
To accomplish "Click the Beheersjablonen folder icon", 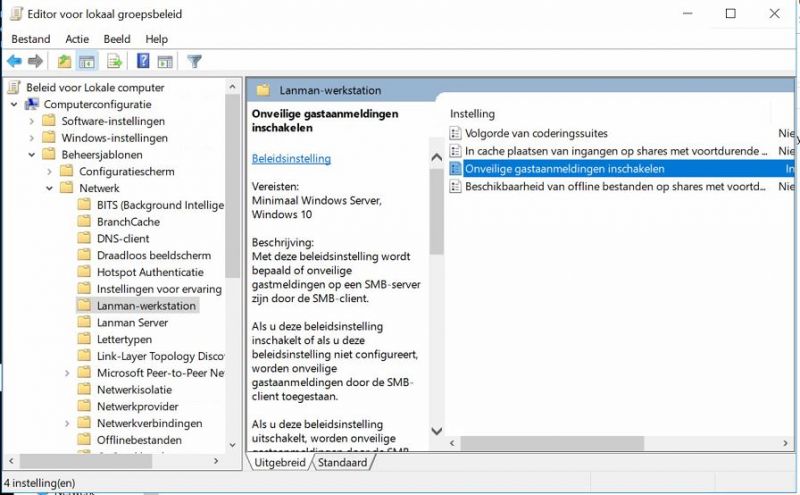I will pyautogui.click(x=49, y=155).
